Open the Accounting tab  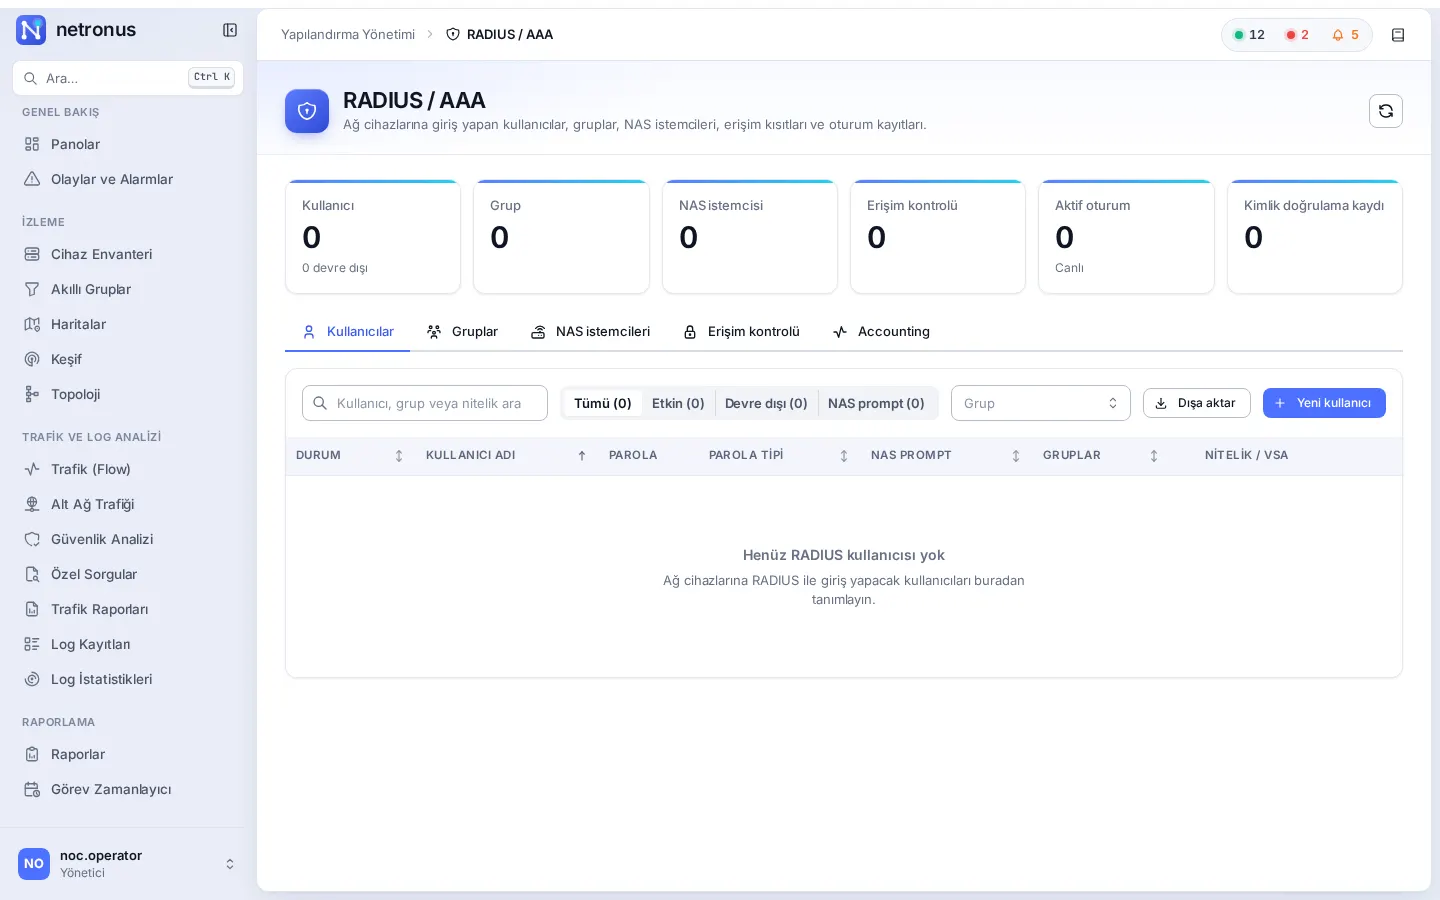[x=881, y=332]
